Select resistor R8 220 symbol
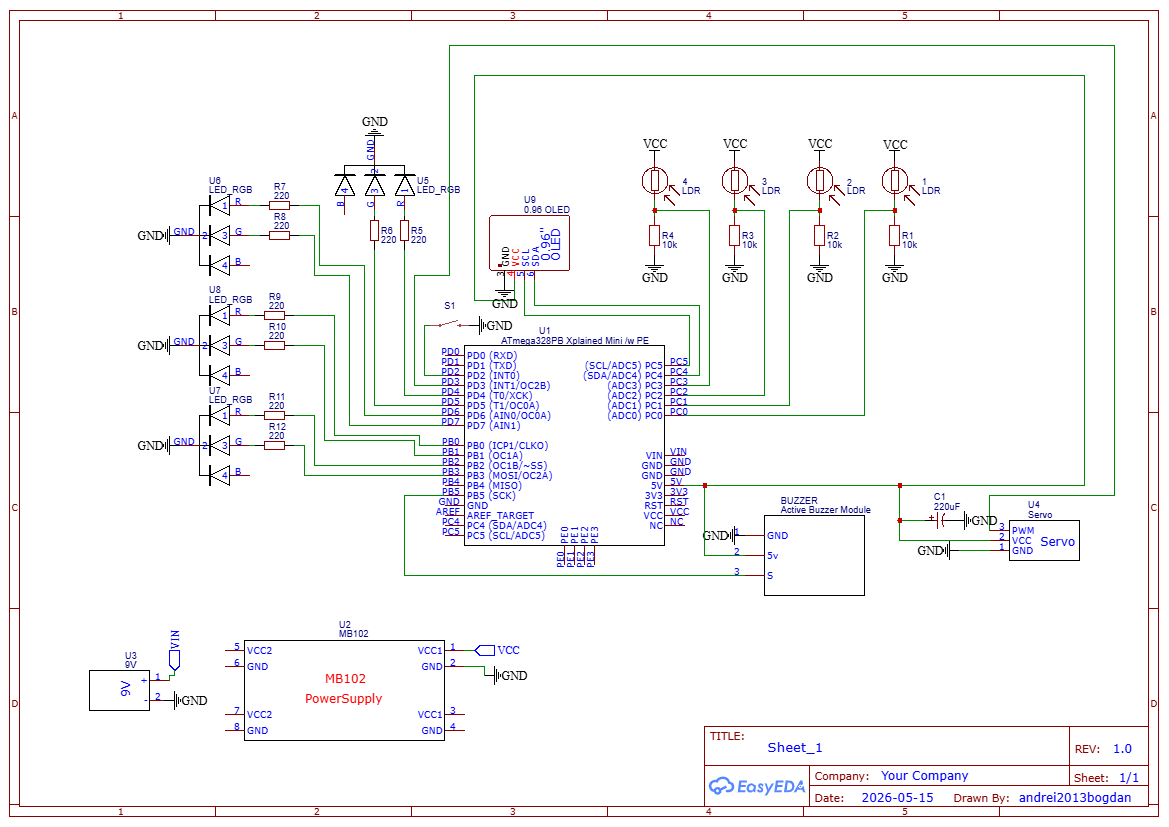 [x=280, y=235]
